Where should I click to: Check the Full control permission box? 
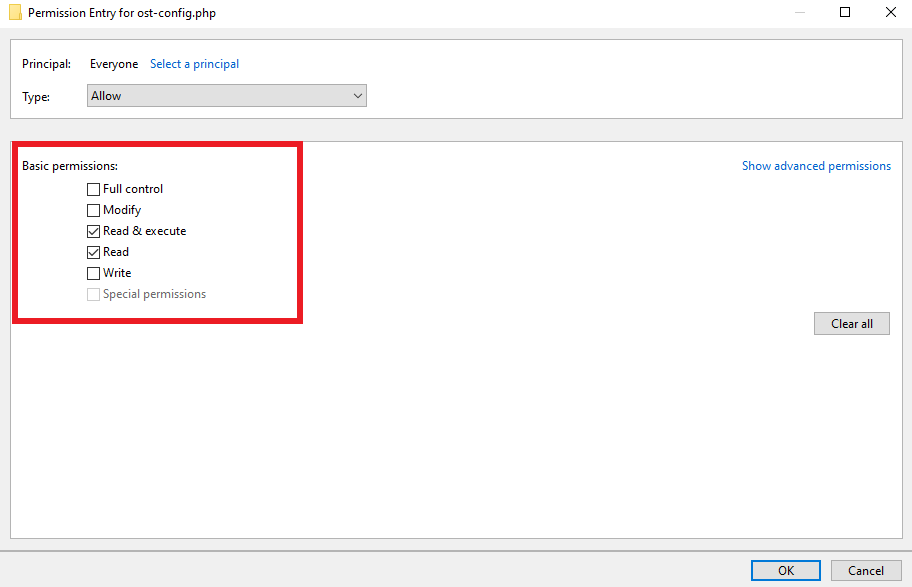[93, 189]
